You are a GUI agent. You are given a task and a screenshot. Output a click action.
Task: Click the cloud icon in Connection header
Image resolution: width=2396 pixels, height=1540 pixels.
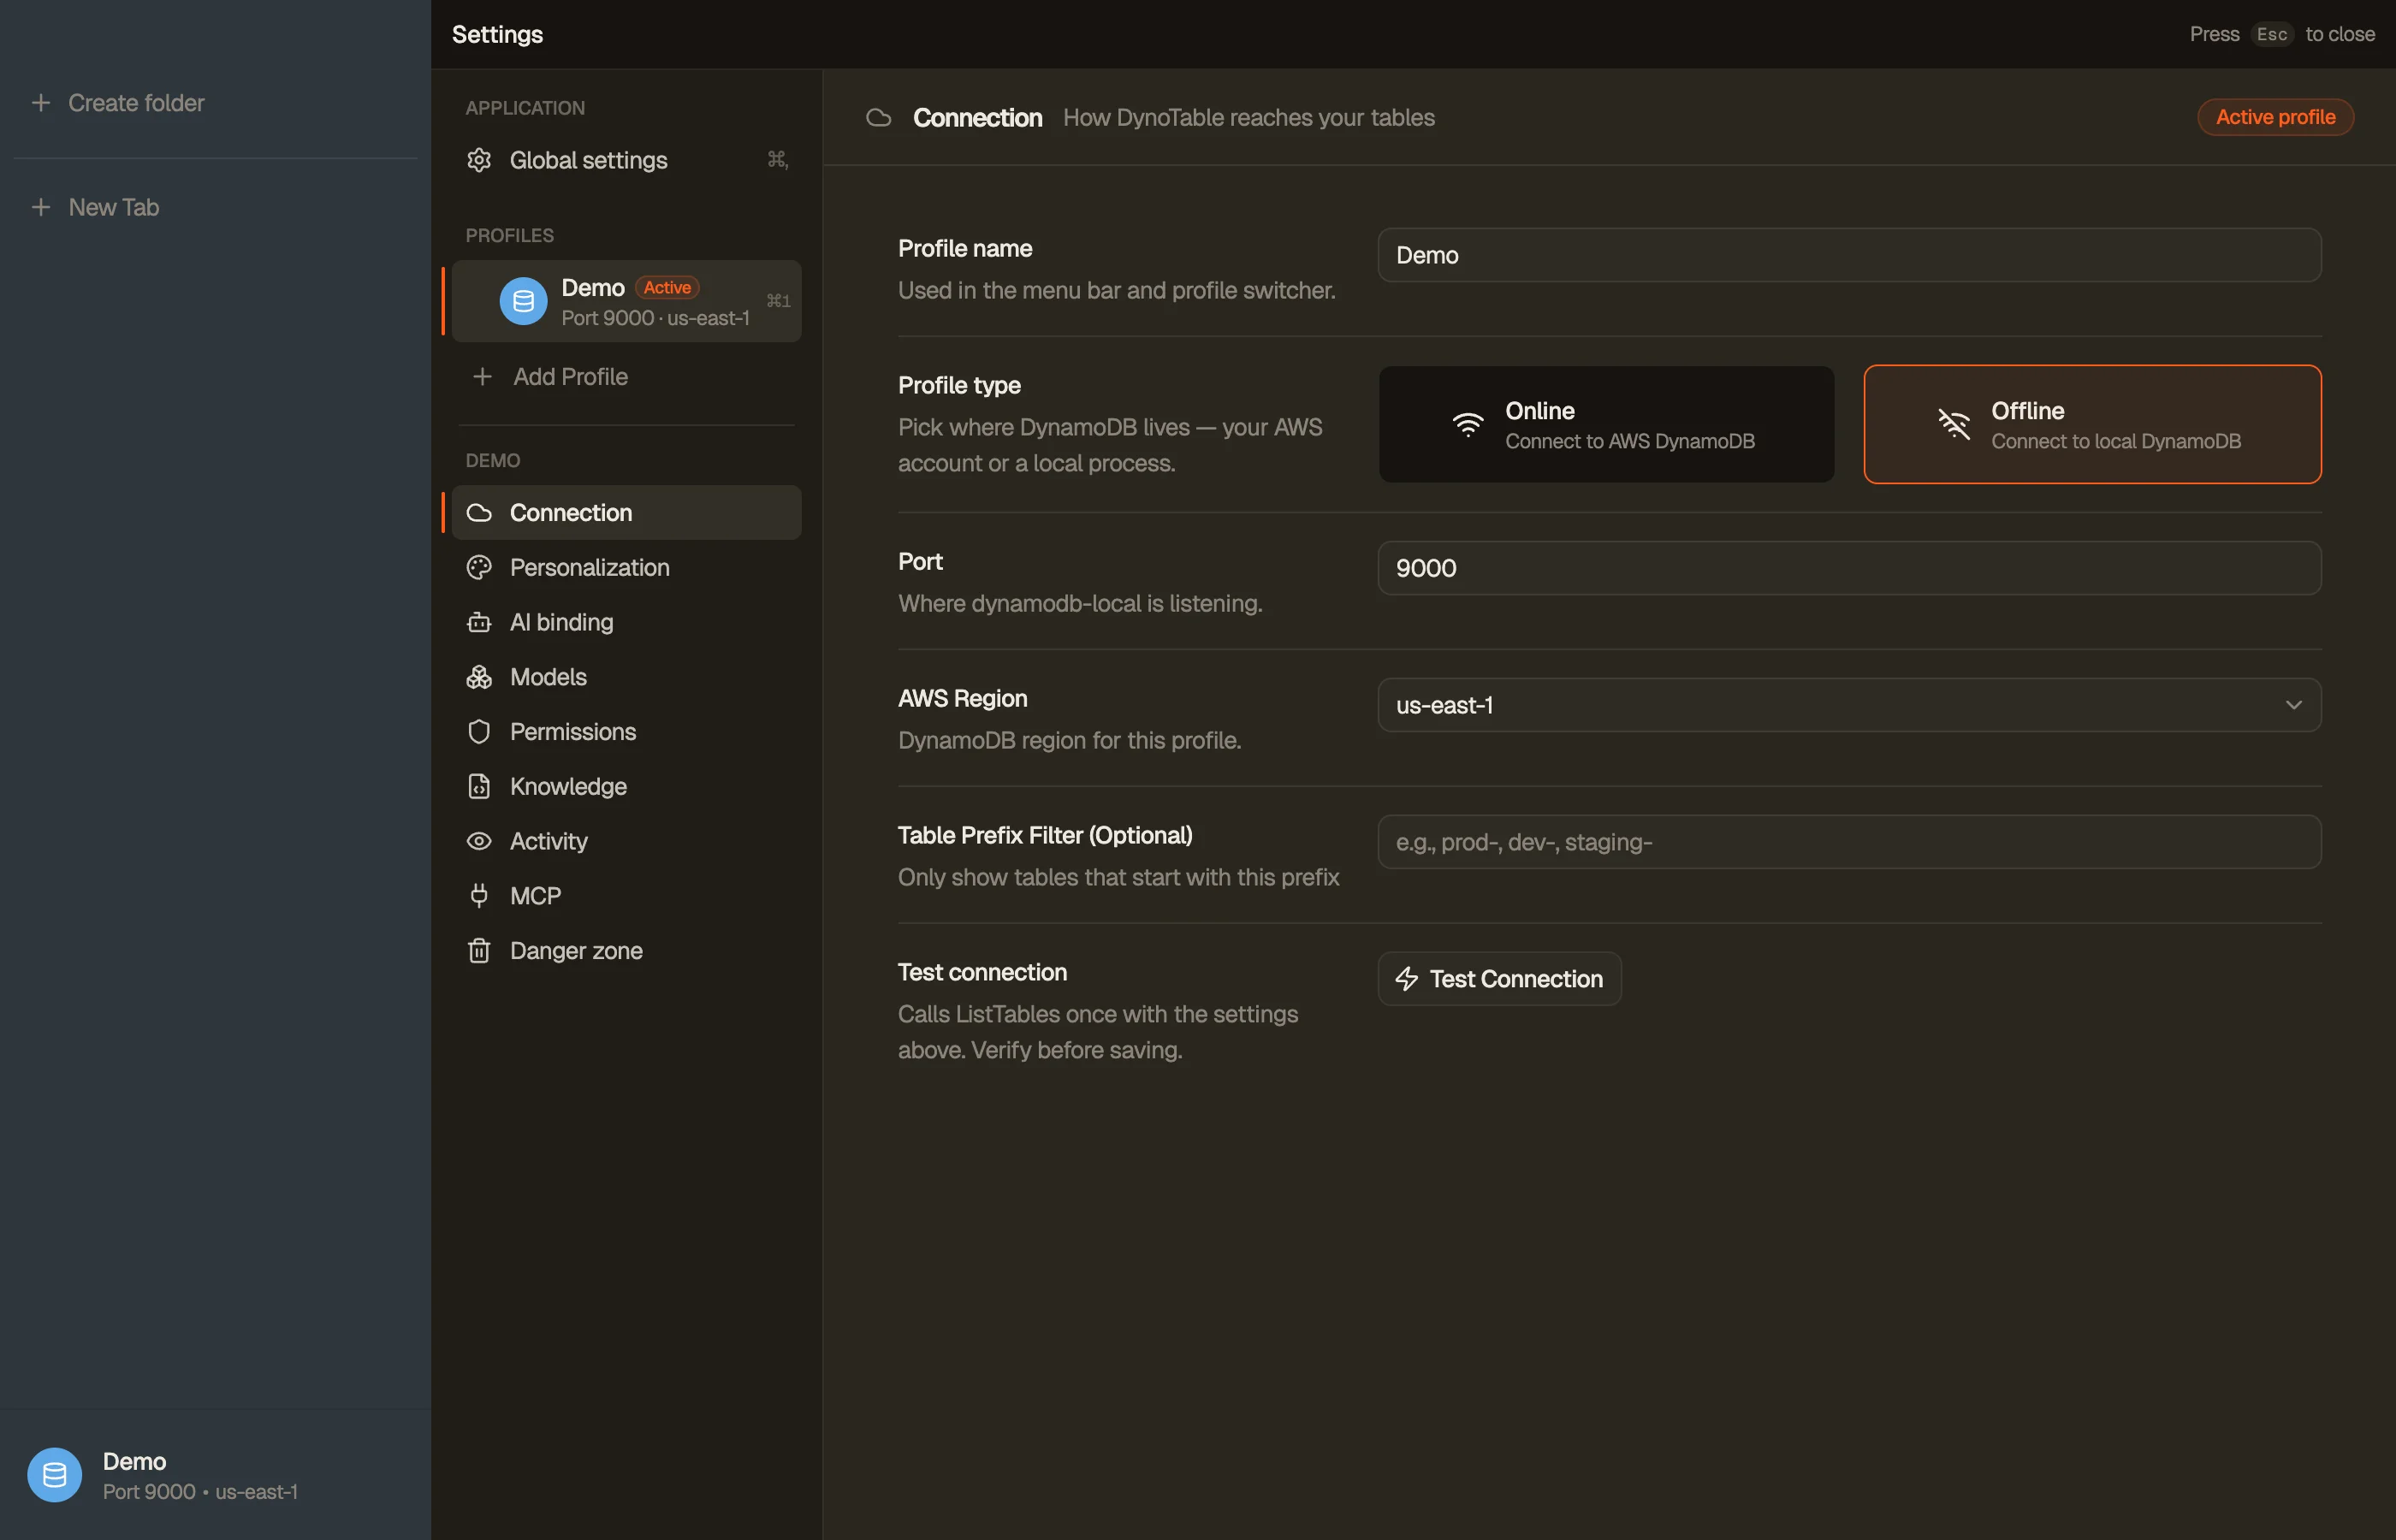(x=879, y=118)
